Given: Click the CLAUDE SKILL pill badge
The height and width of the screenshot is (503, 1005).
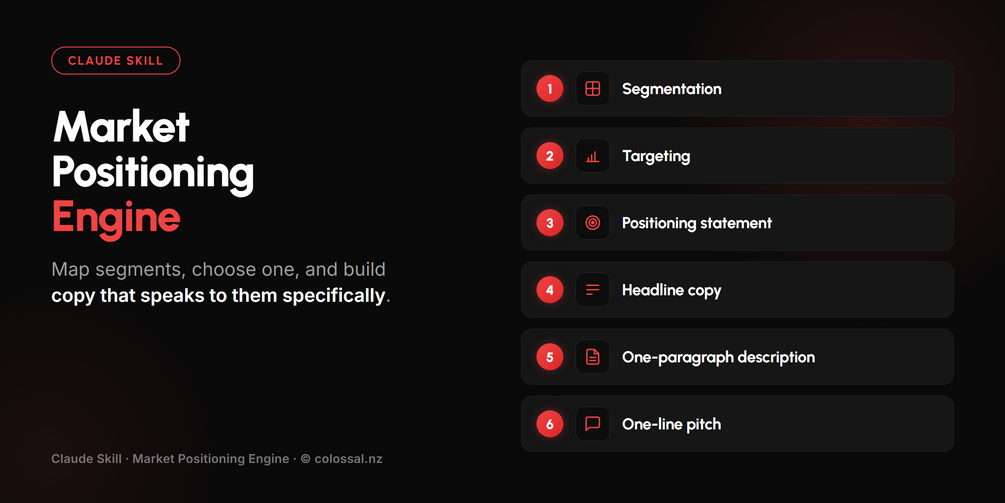Looking at the screenshot, I should [x=115, y=60].
